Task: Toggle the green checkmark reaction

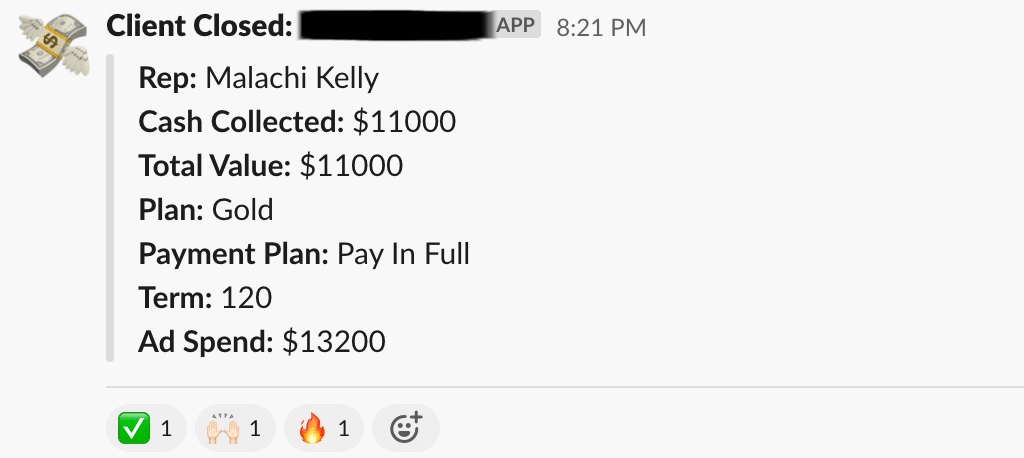Action: tap(145, 429)
